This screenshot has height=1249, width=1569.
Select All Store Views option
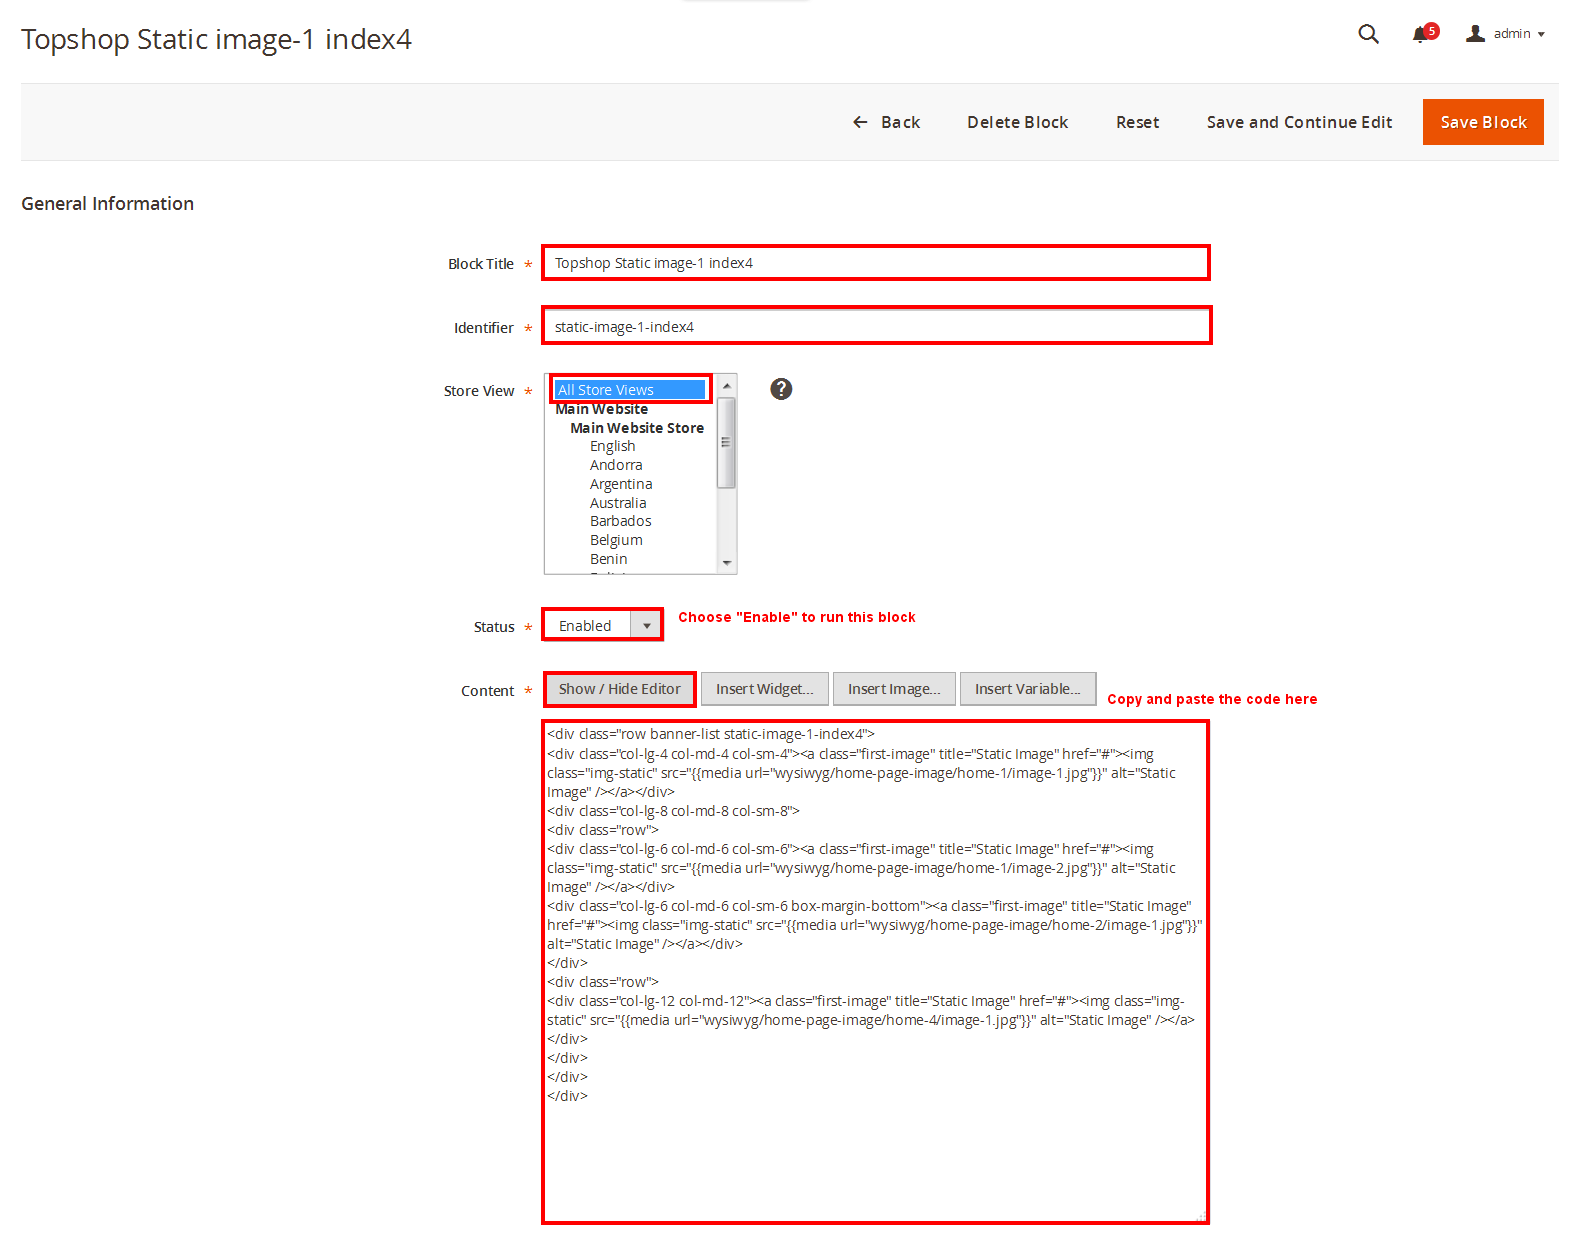[629, 390]
